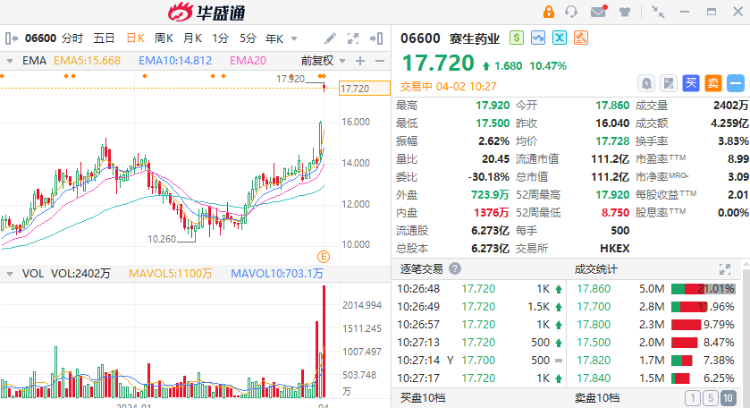This screenshot has height=408, width=750.
Task: Switch to 分时 chart tab
Action: coord(72,38)
